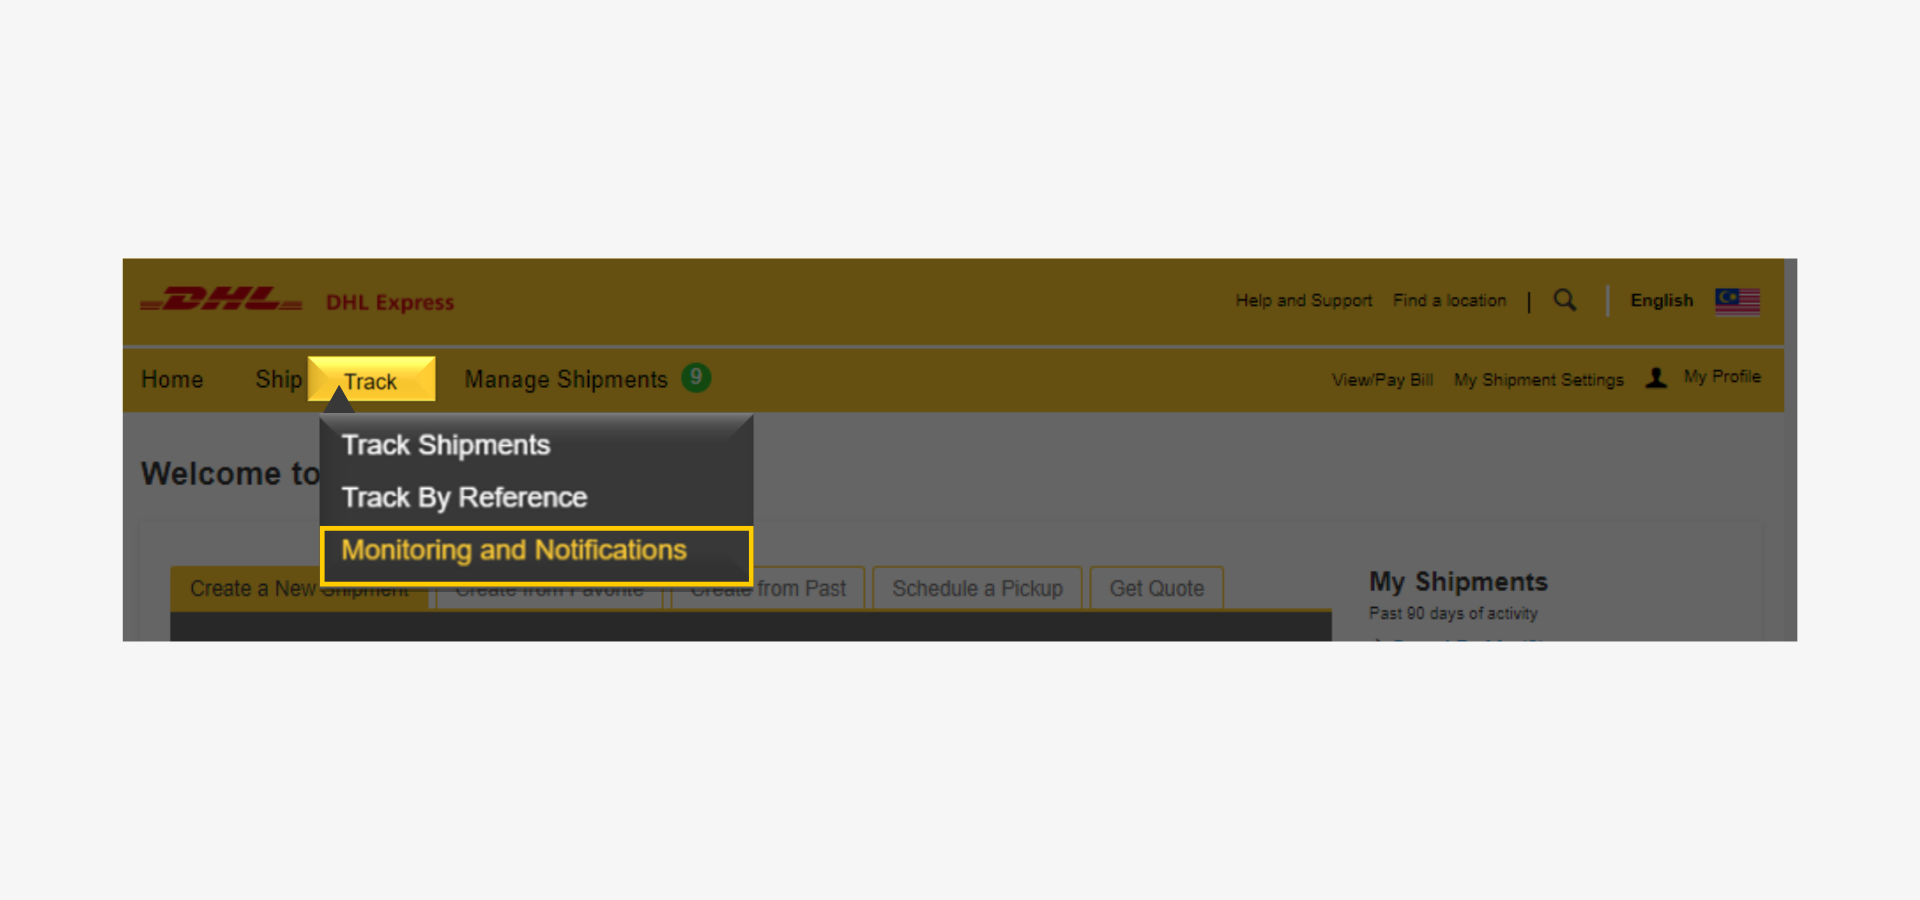The height and width of the screenshot is (900, 1920).
Task: Click the My Profile person icon
Action: pos(1656,377)
